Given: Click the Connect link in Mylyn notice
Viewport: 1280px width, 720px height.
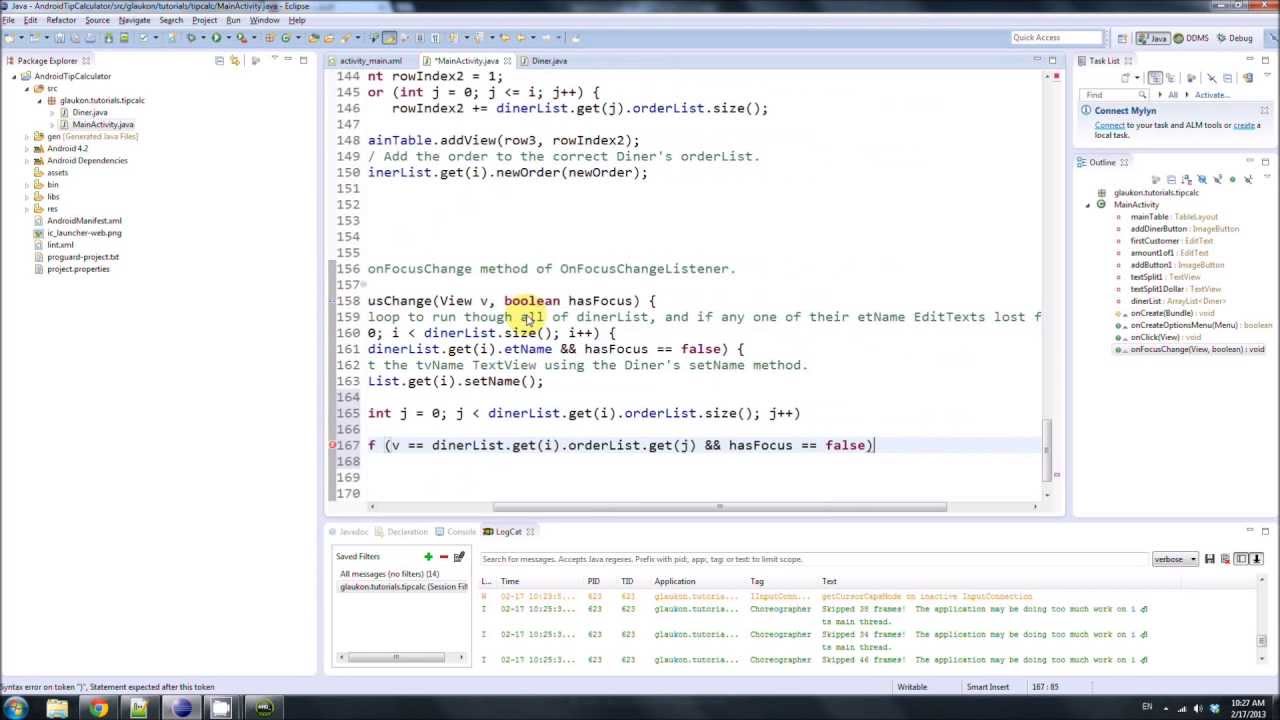Looking at the screenshot, I should (x=1109, y=125).
